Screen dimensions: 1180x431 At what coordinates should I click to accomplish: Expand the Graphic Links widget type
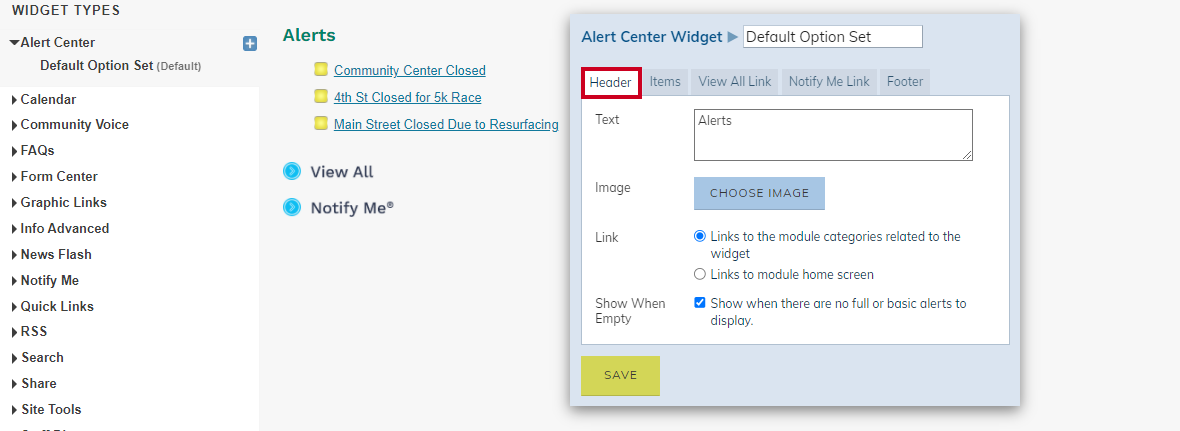coord(14,203)
